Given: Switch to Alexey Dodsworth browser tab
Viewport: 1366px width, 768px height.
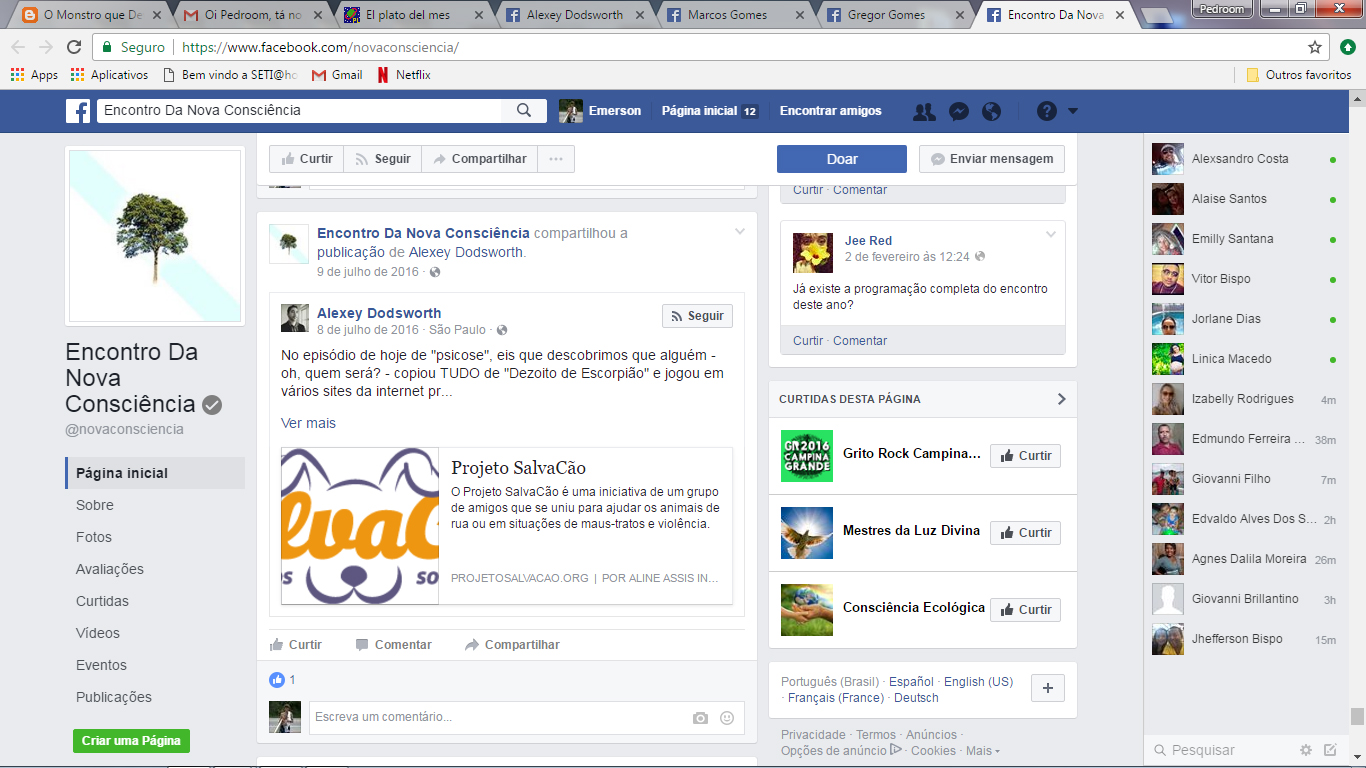Looking at the screenshot, I should pyautogui.click(x=577, y=15).
